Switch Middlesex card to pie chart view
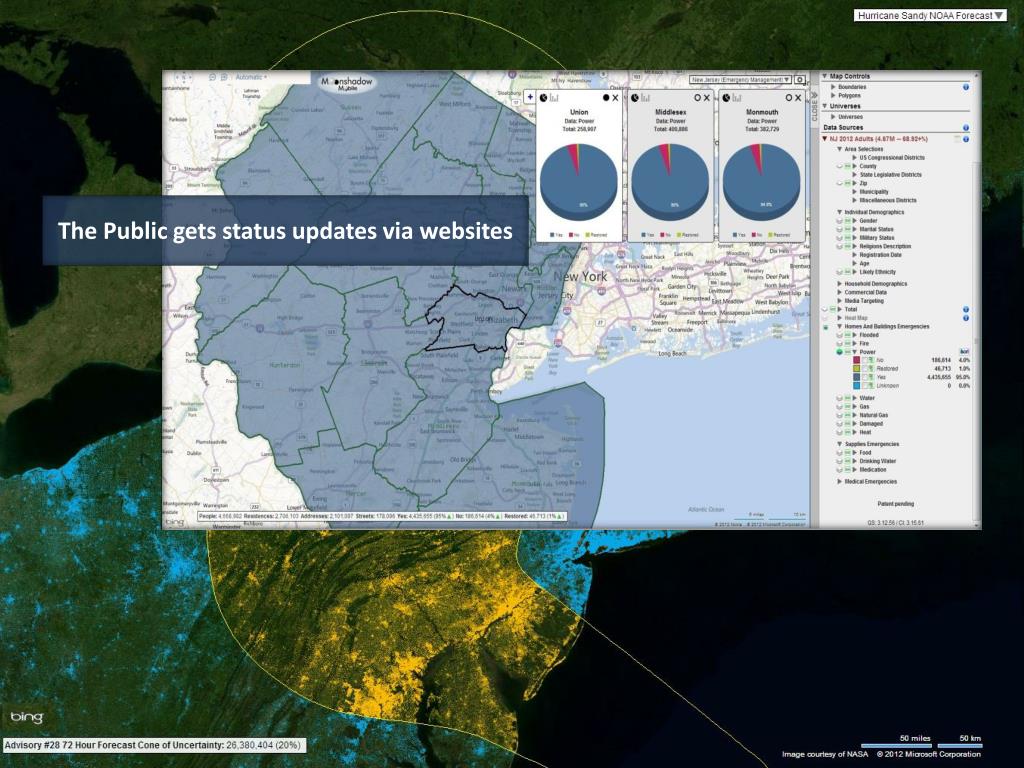 click(x=635, y=98)
